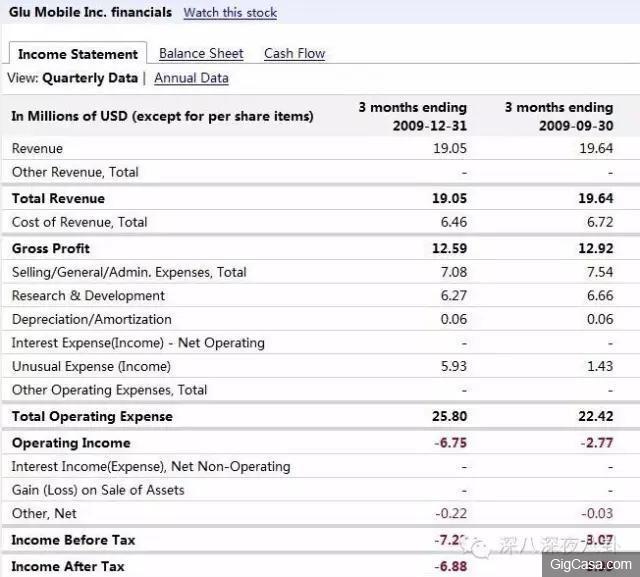Image resolution: width=640 pixels, height=577 pixels.
Task: Select the 'Other, Net' row label
Action: coord(44,513)
